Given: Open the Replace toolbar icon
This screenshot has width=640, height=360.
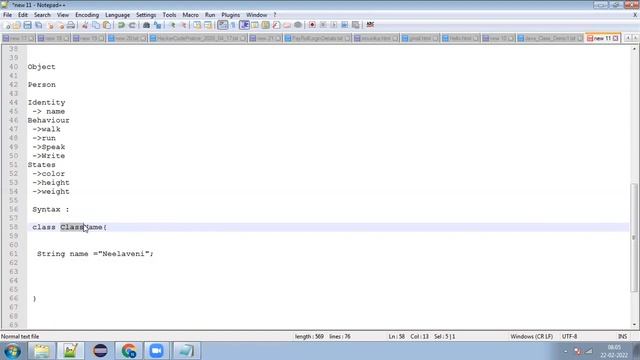Looking at the screenshot, I should [157, 25].
